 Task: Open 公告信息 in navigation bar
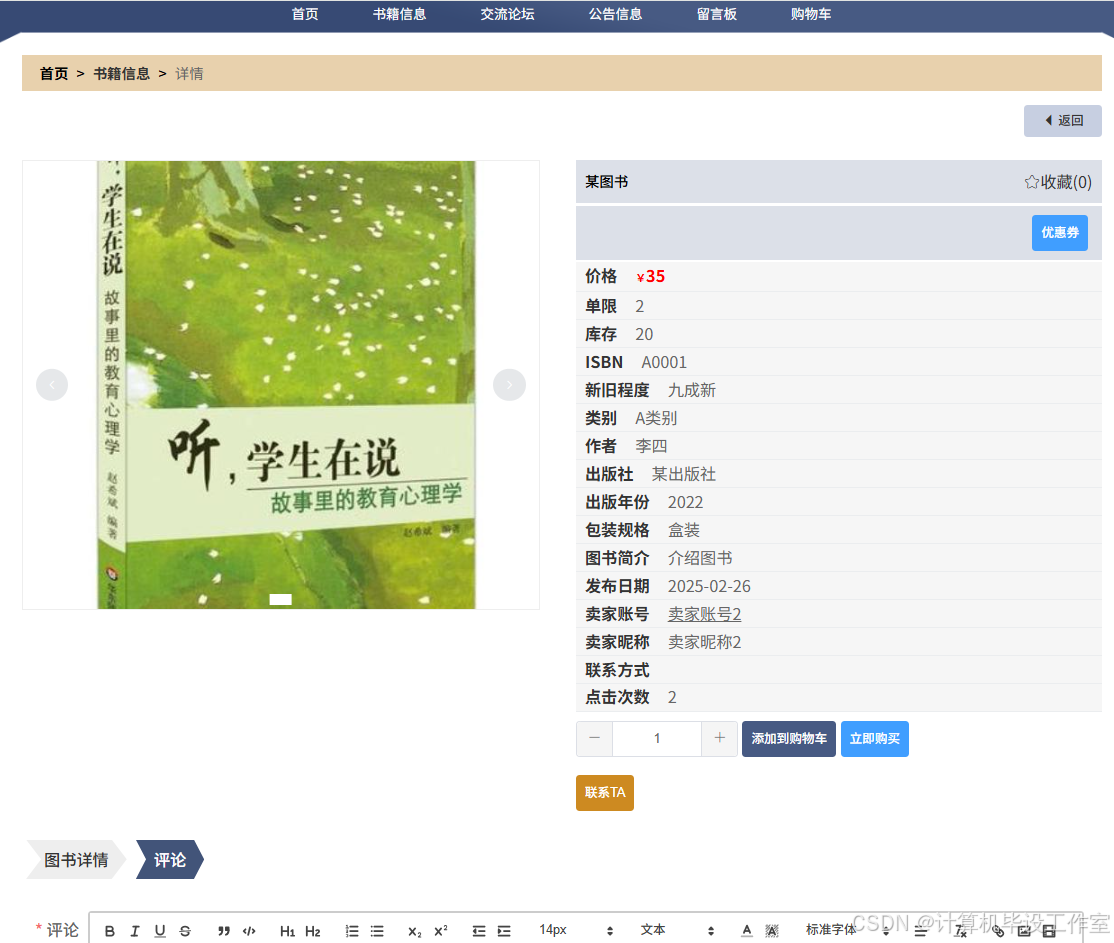pyautogui.click(x=615, y=14)
